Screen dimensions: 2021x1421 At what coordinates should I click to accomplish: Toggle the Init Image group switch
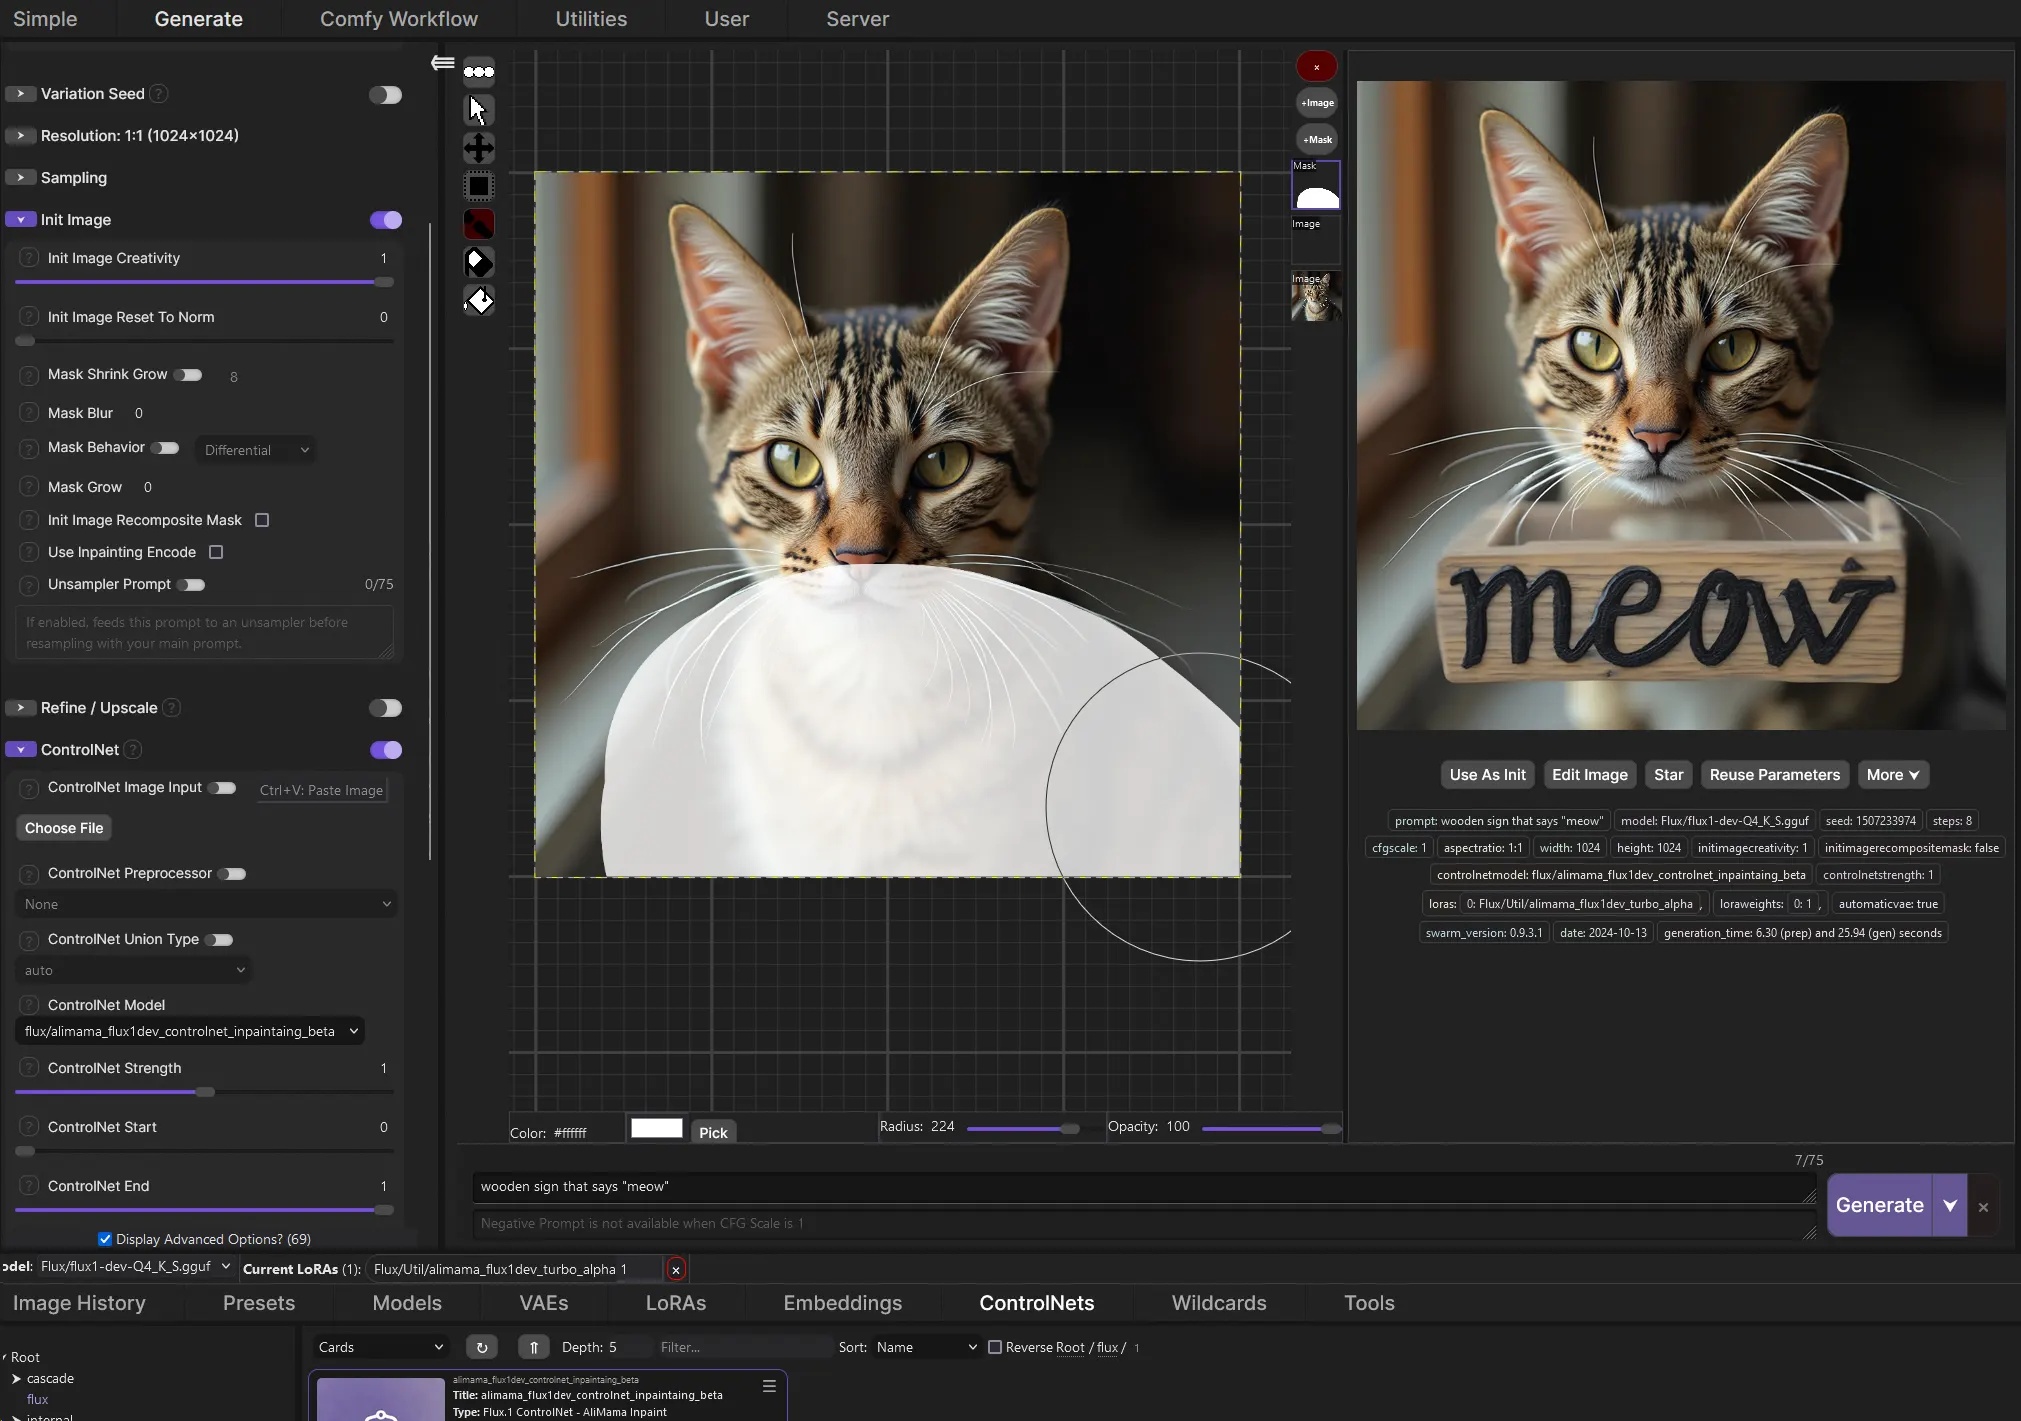click(385, 220)
